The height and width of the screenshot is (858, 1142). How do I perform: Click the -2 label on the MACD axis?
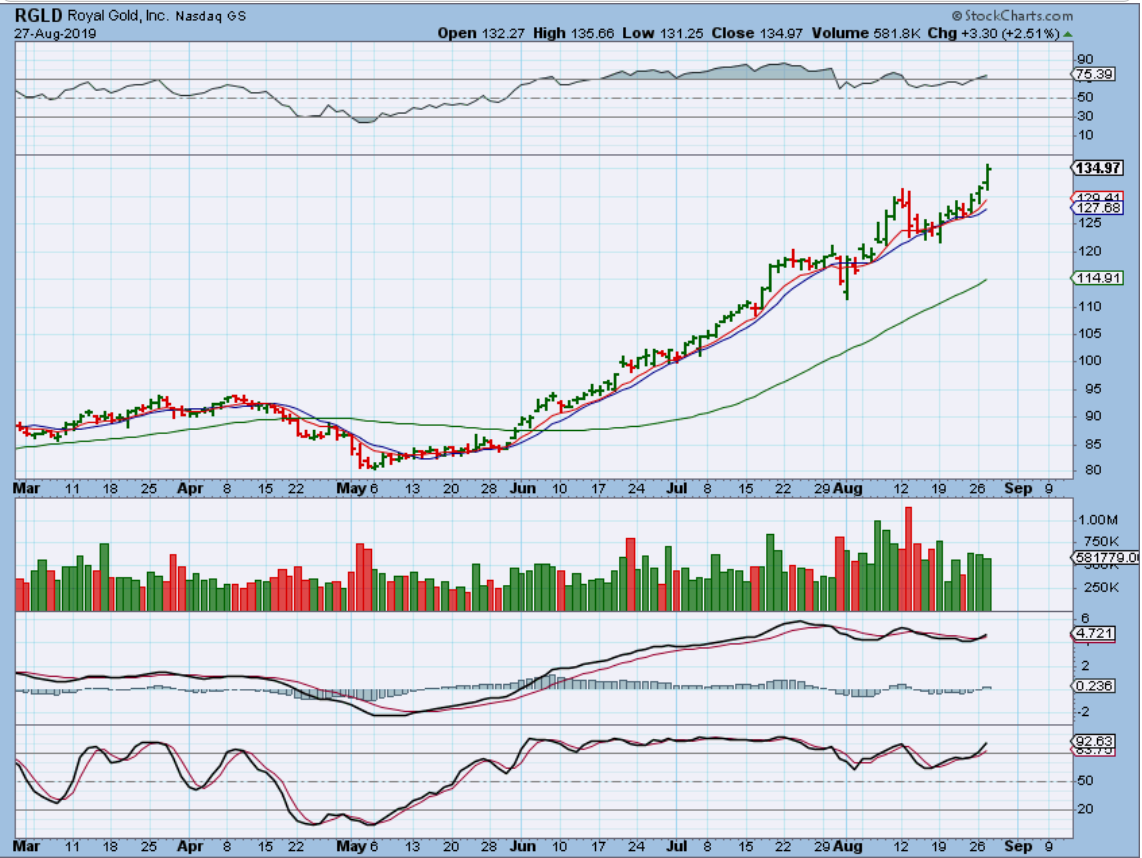(x=1083, y=712)
